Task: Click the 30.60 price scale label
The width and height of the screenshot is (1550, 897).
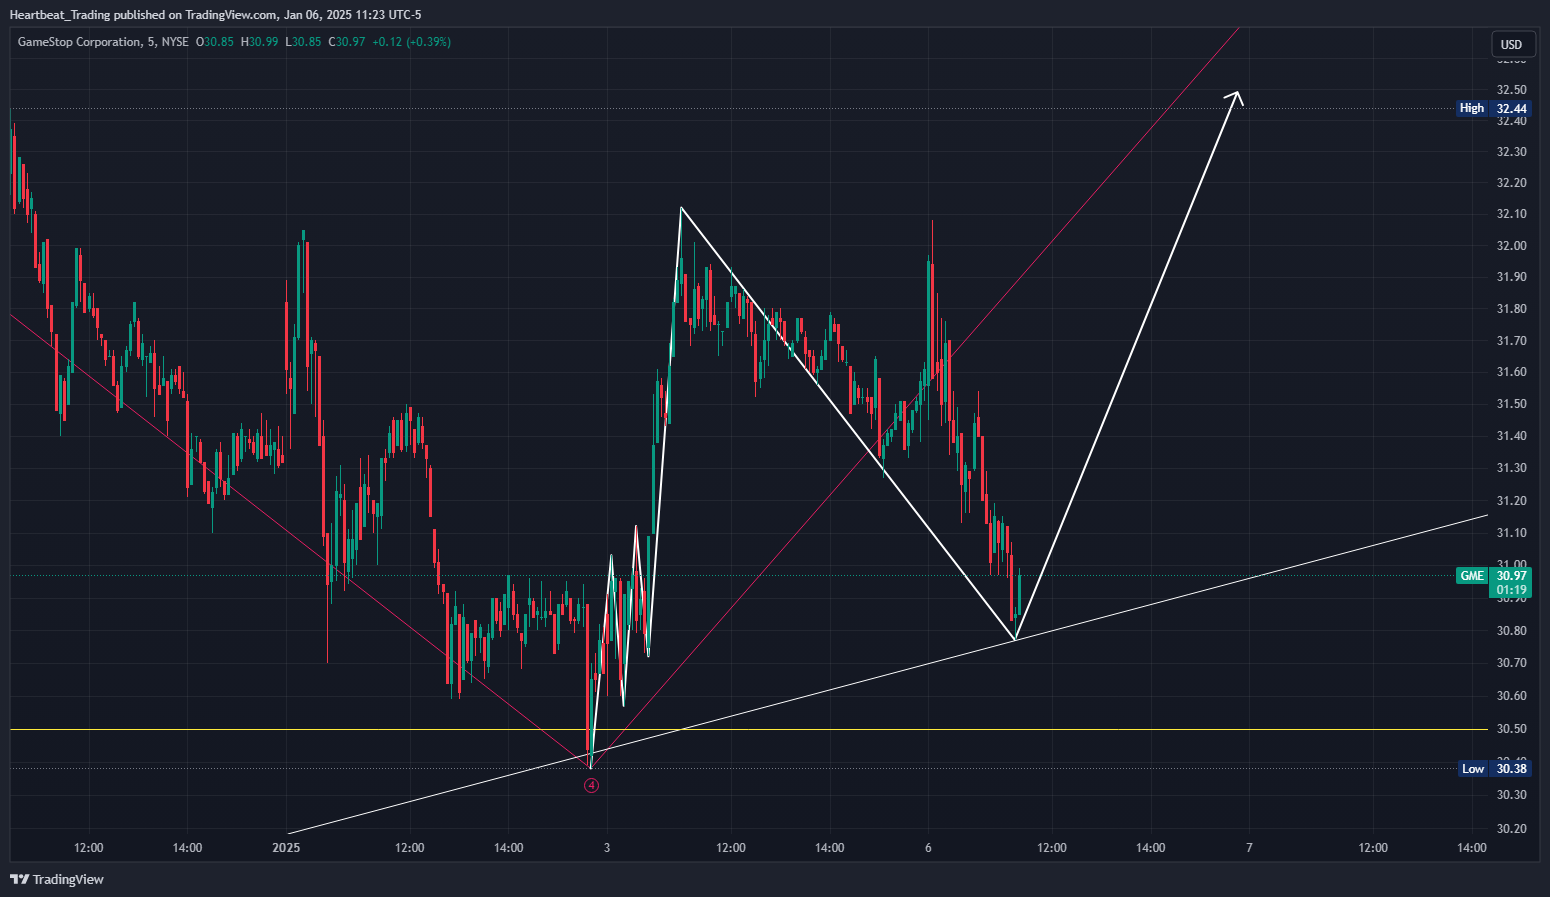Action: pyautogui.click(x=1511, y=696)
